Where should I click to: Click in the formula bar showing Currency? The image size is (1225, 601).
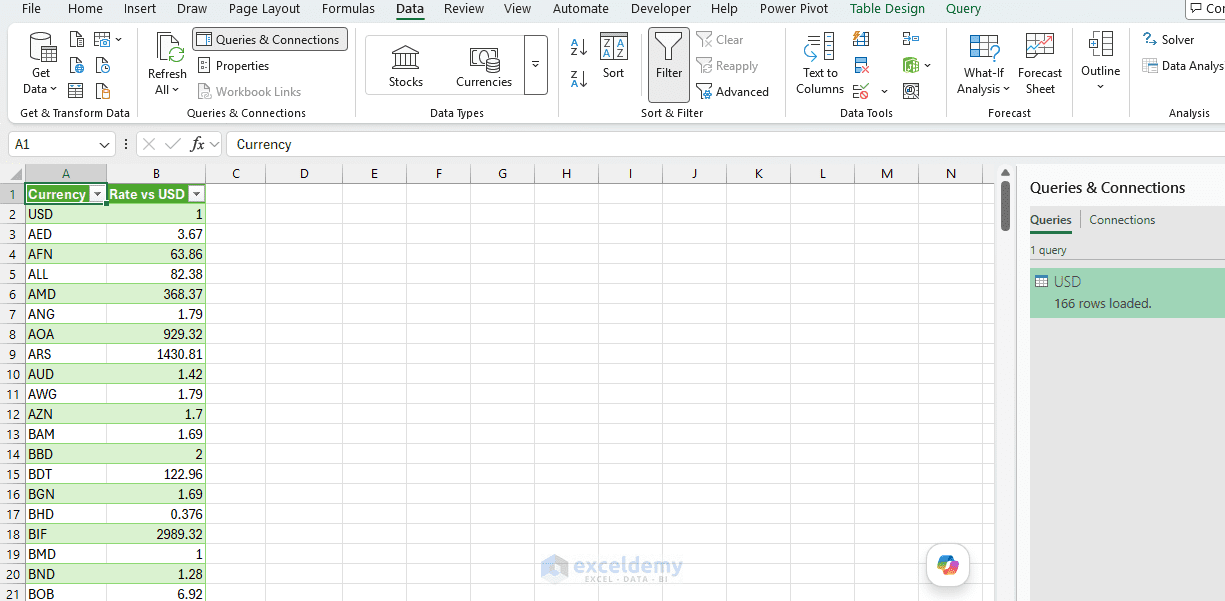click(x=725, y=144)
